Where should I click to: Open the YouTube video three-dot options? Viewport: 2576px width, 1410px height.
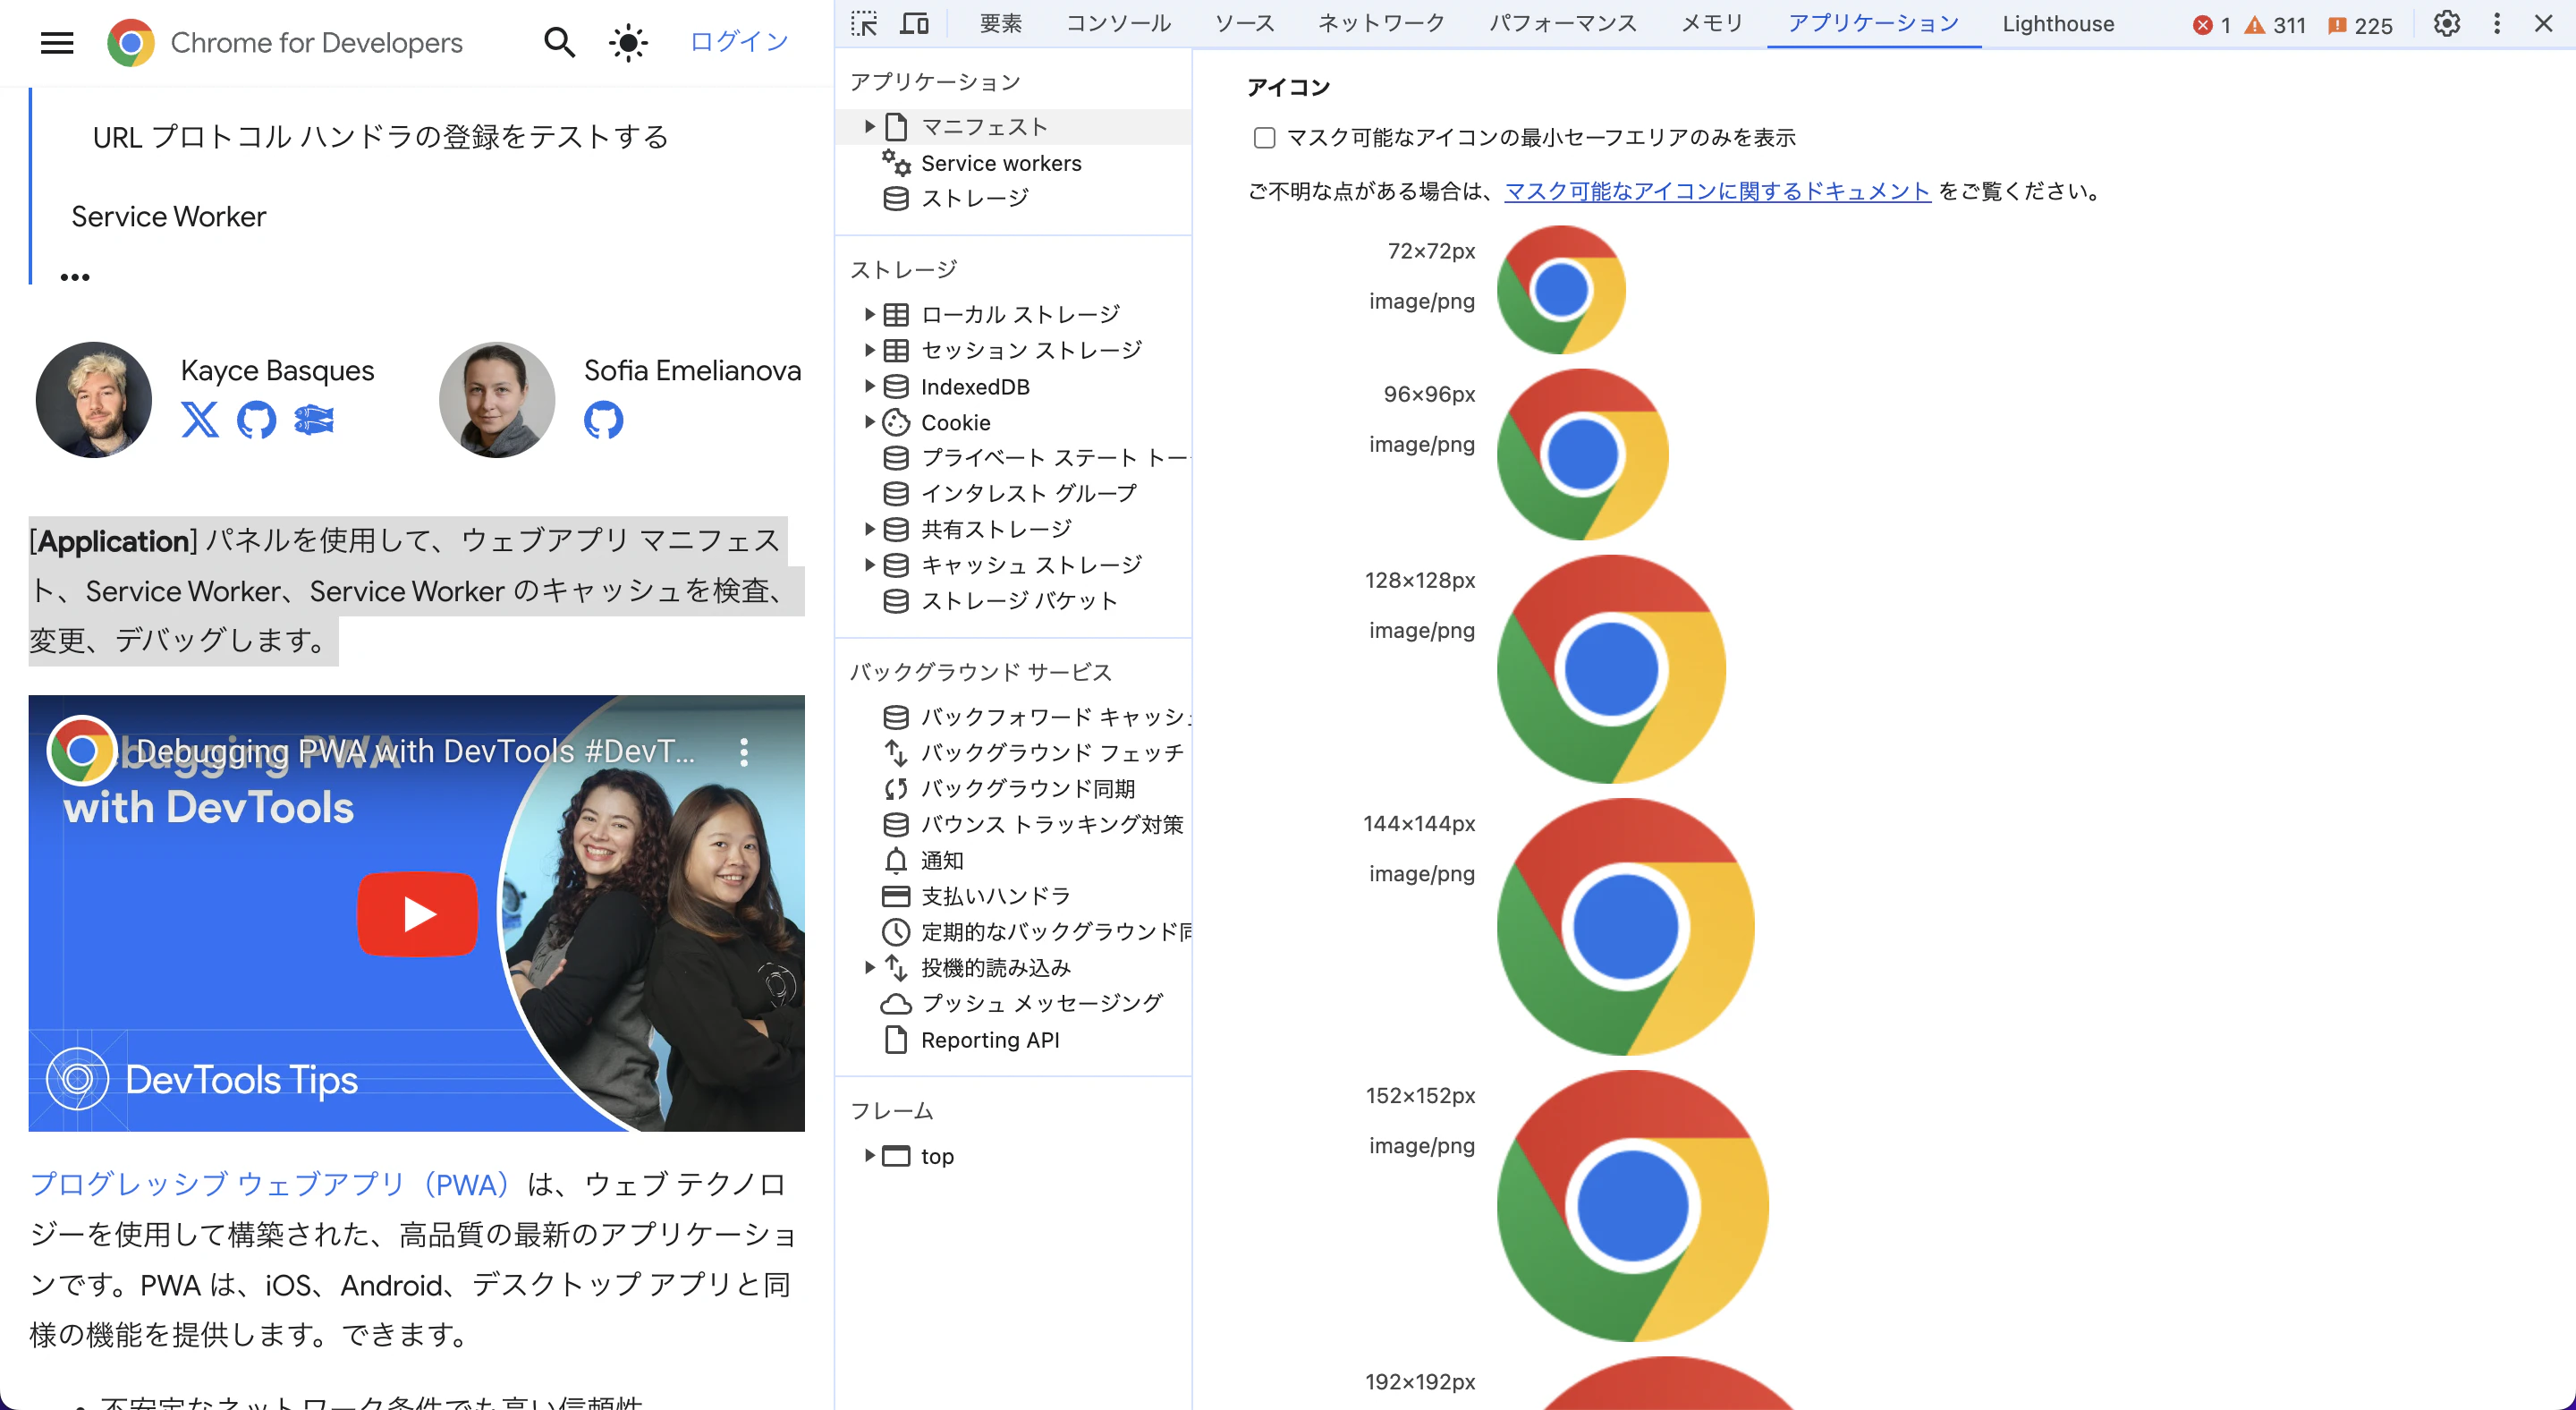coord(744,752)
